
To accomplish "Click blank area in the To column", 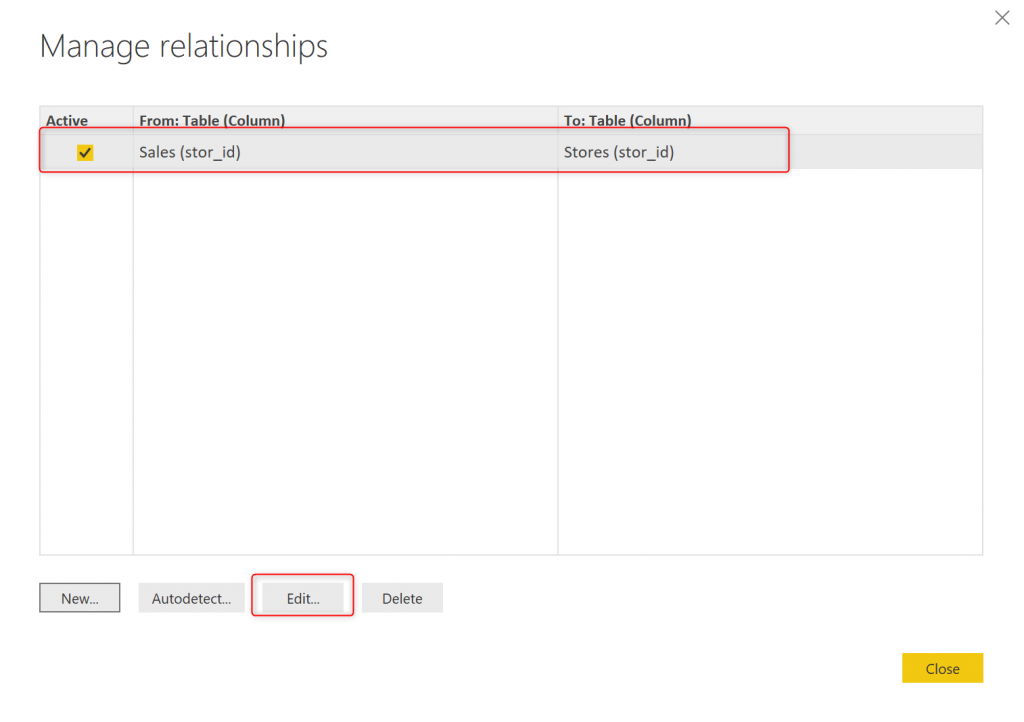I will click(770, 350).
